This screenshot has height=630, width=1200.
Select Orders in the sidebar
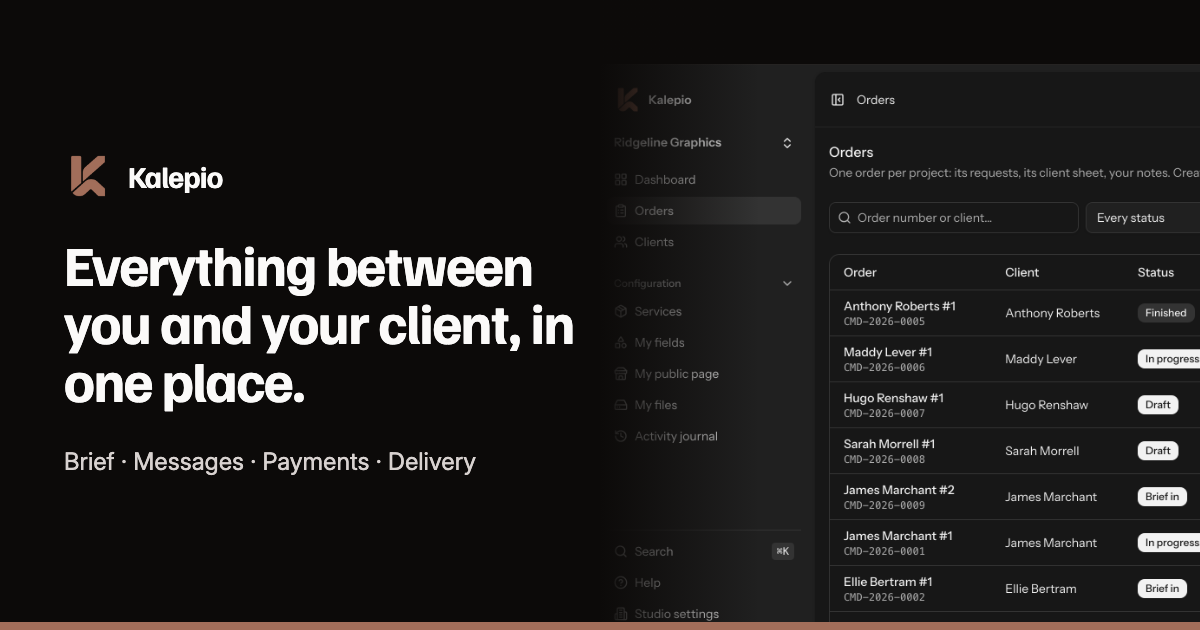tap(704, 211)
